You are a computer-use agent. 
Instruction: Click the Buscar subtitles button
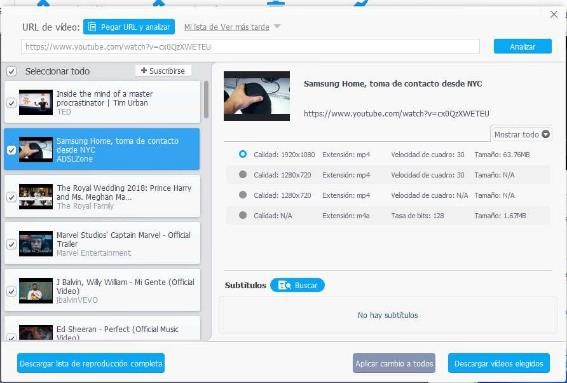[x=297, y=285]
